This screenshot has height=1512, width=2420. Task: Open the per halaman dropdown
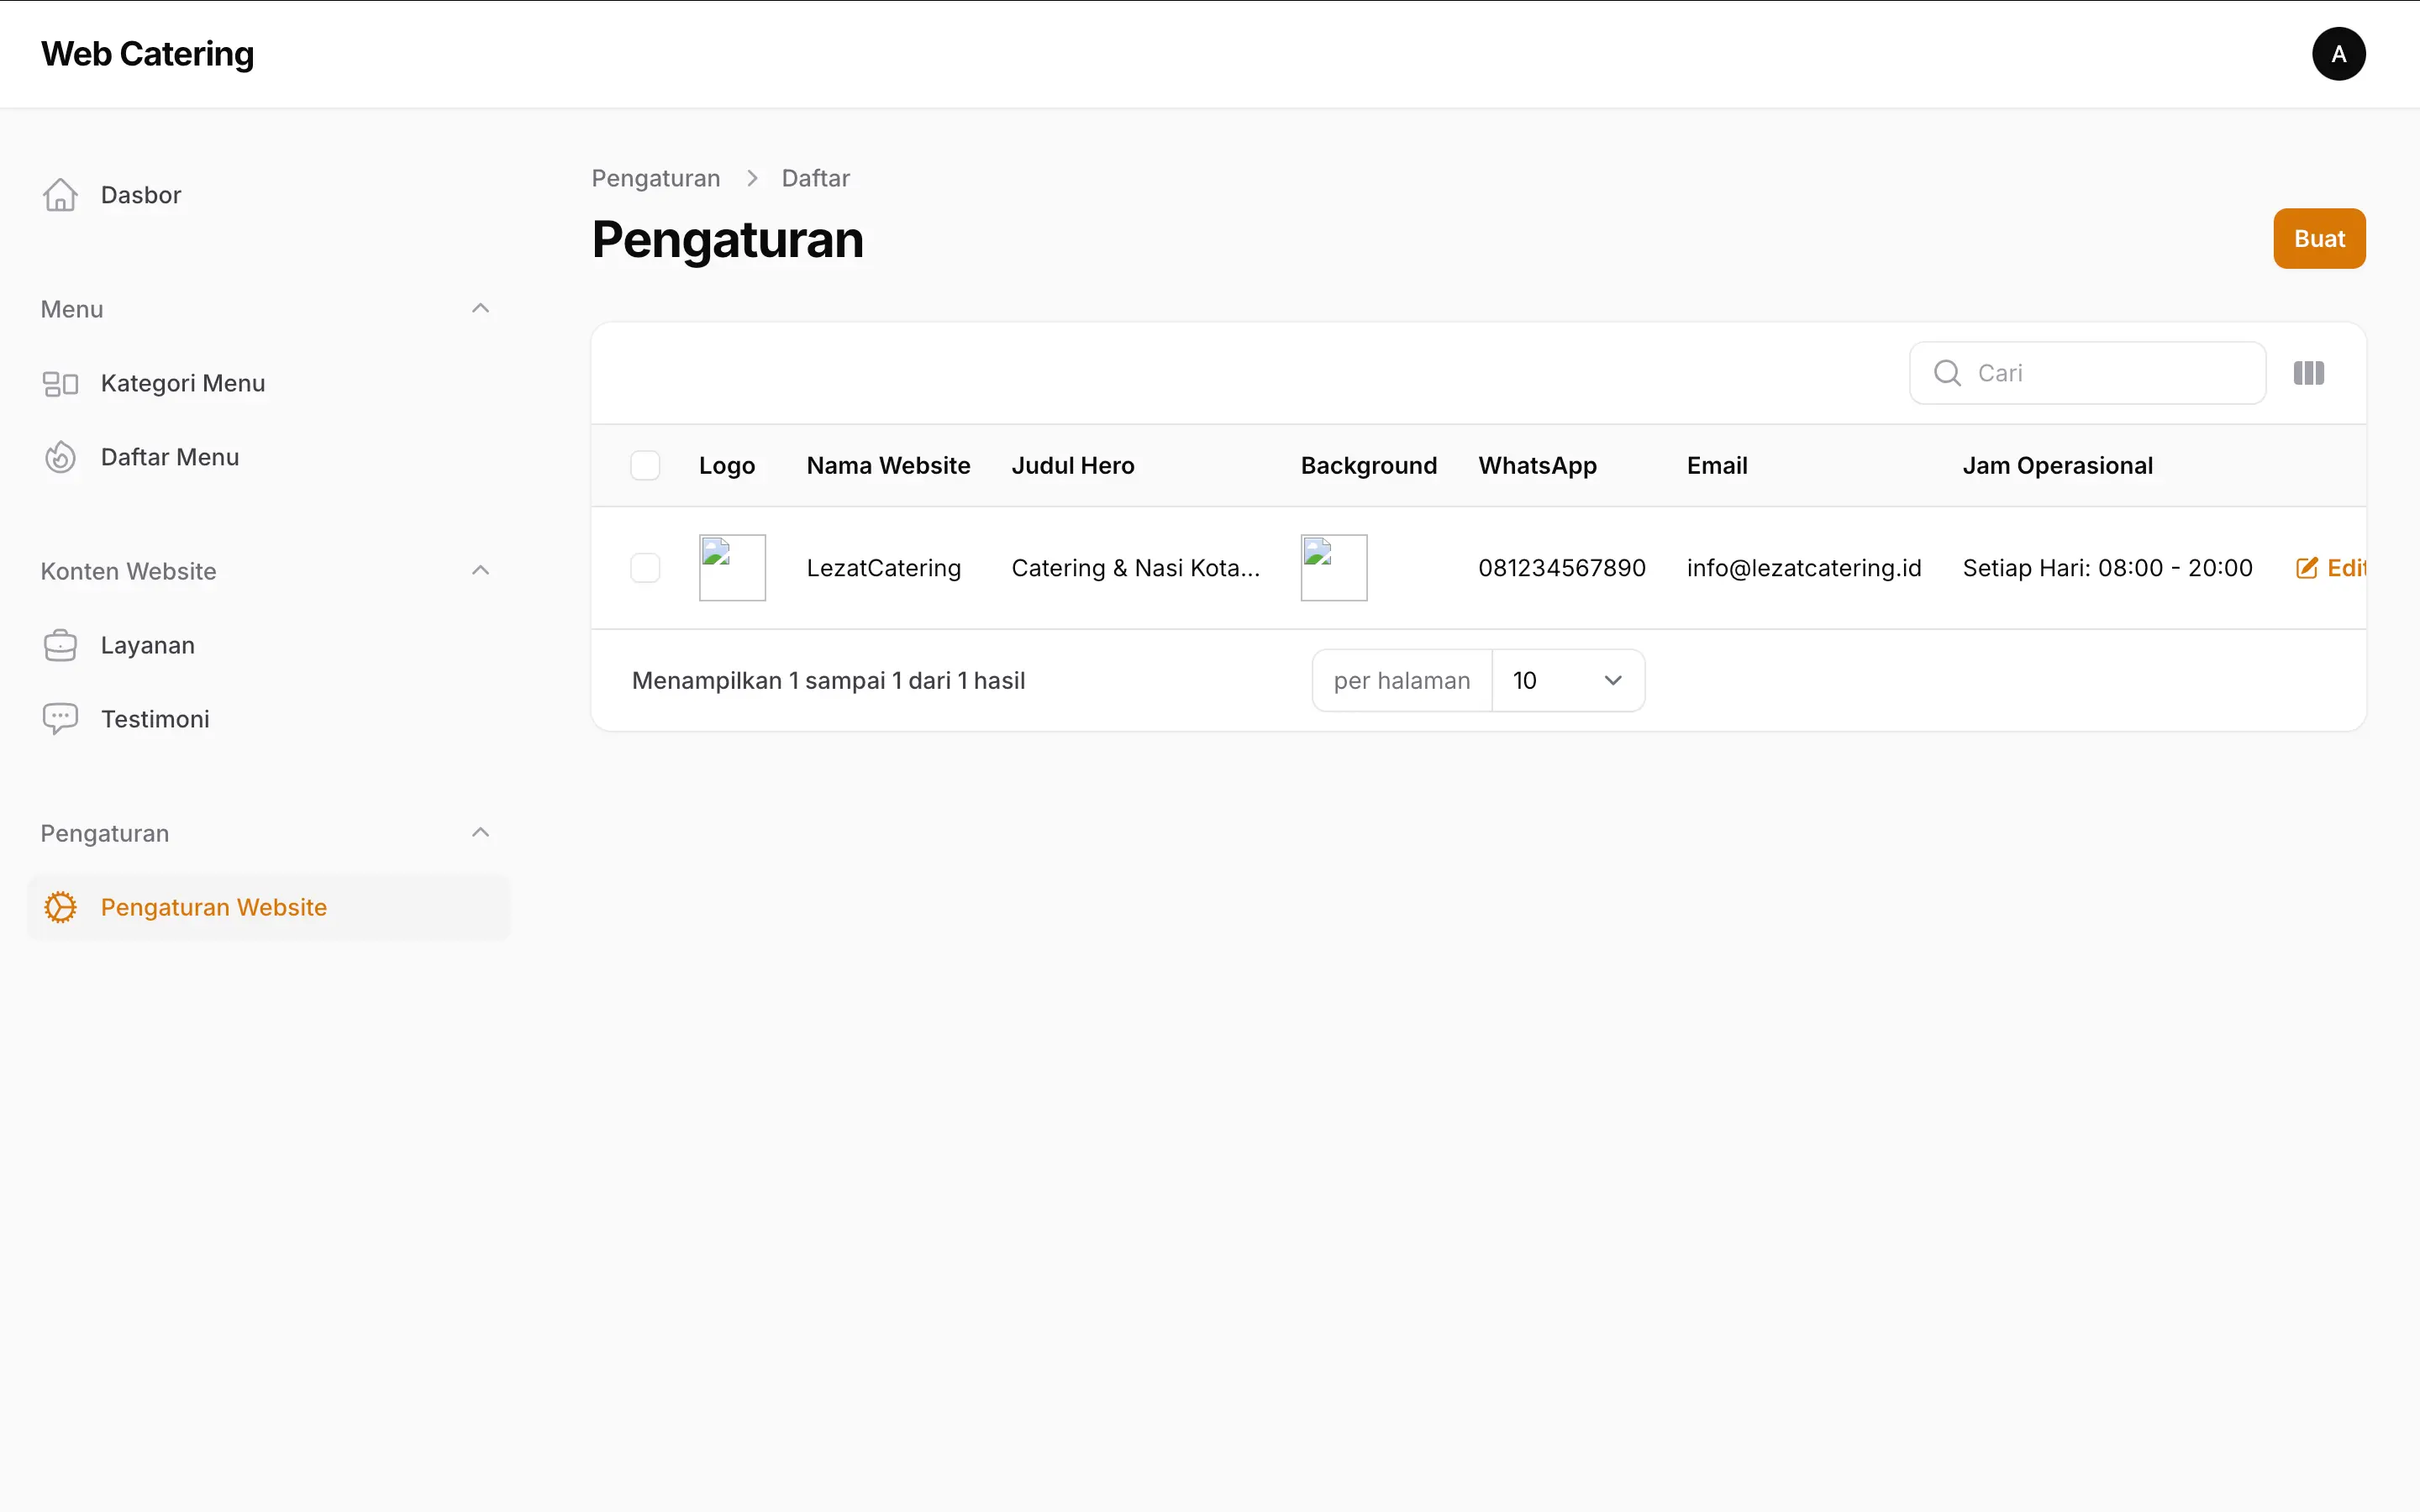[x=1567, y=681]
